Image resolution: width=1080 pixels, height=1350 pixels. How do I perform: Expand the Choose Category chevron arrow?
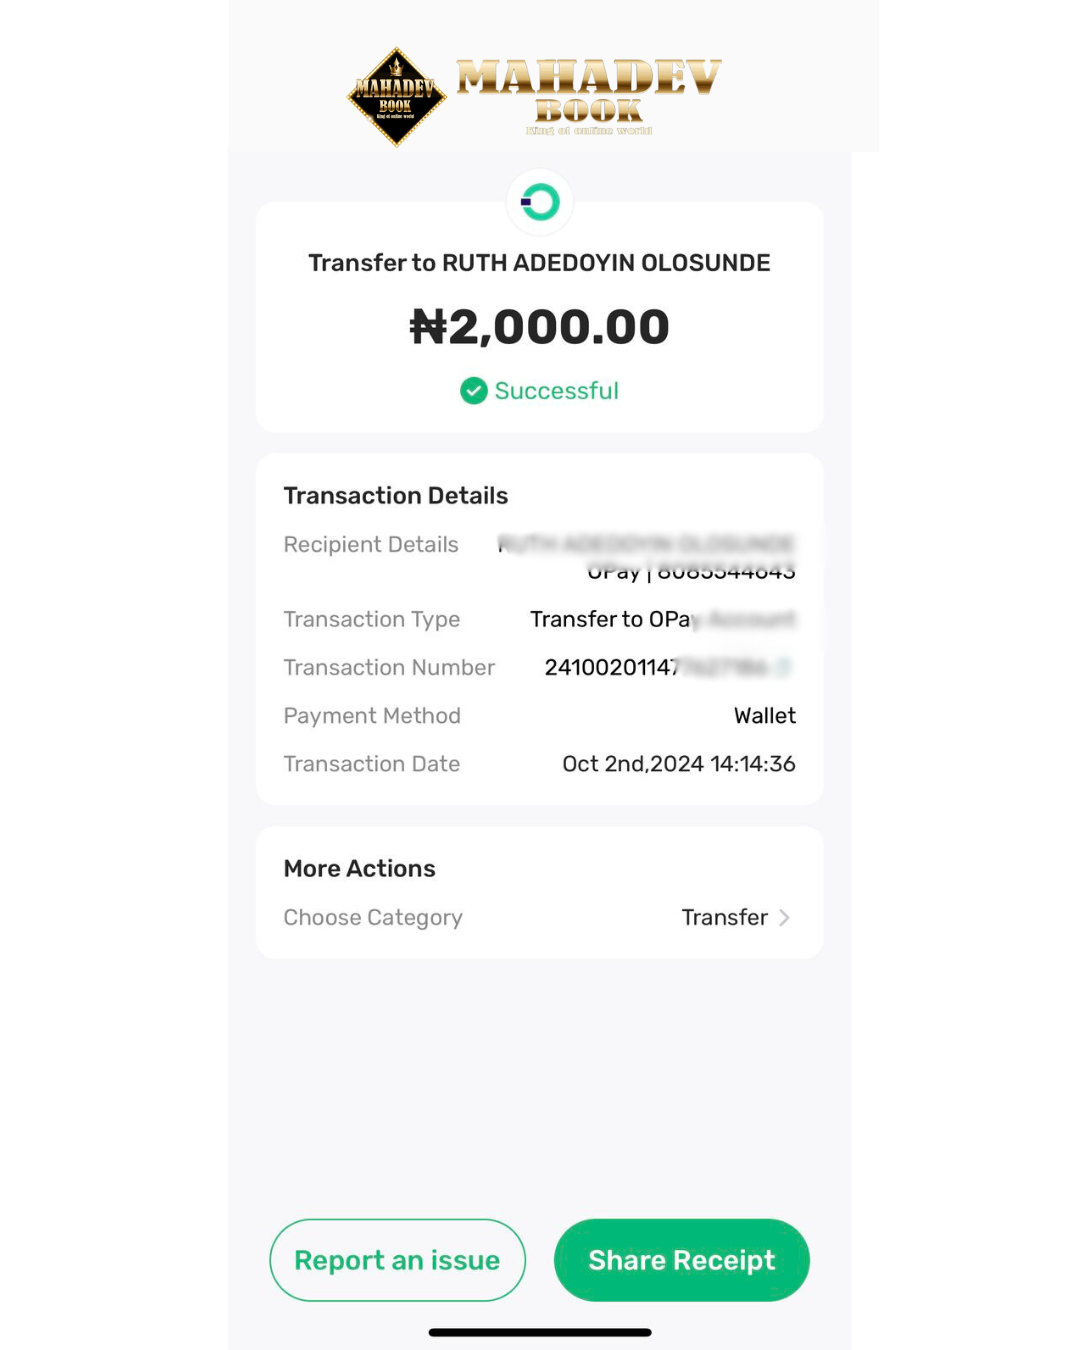point(785,918)
